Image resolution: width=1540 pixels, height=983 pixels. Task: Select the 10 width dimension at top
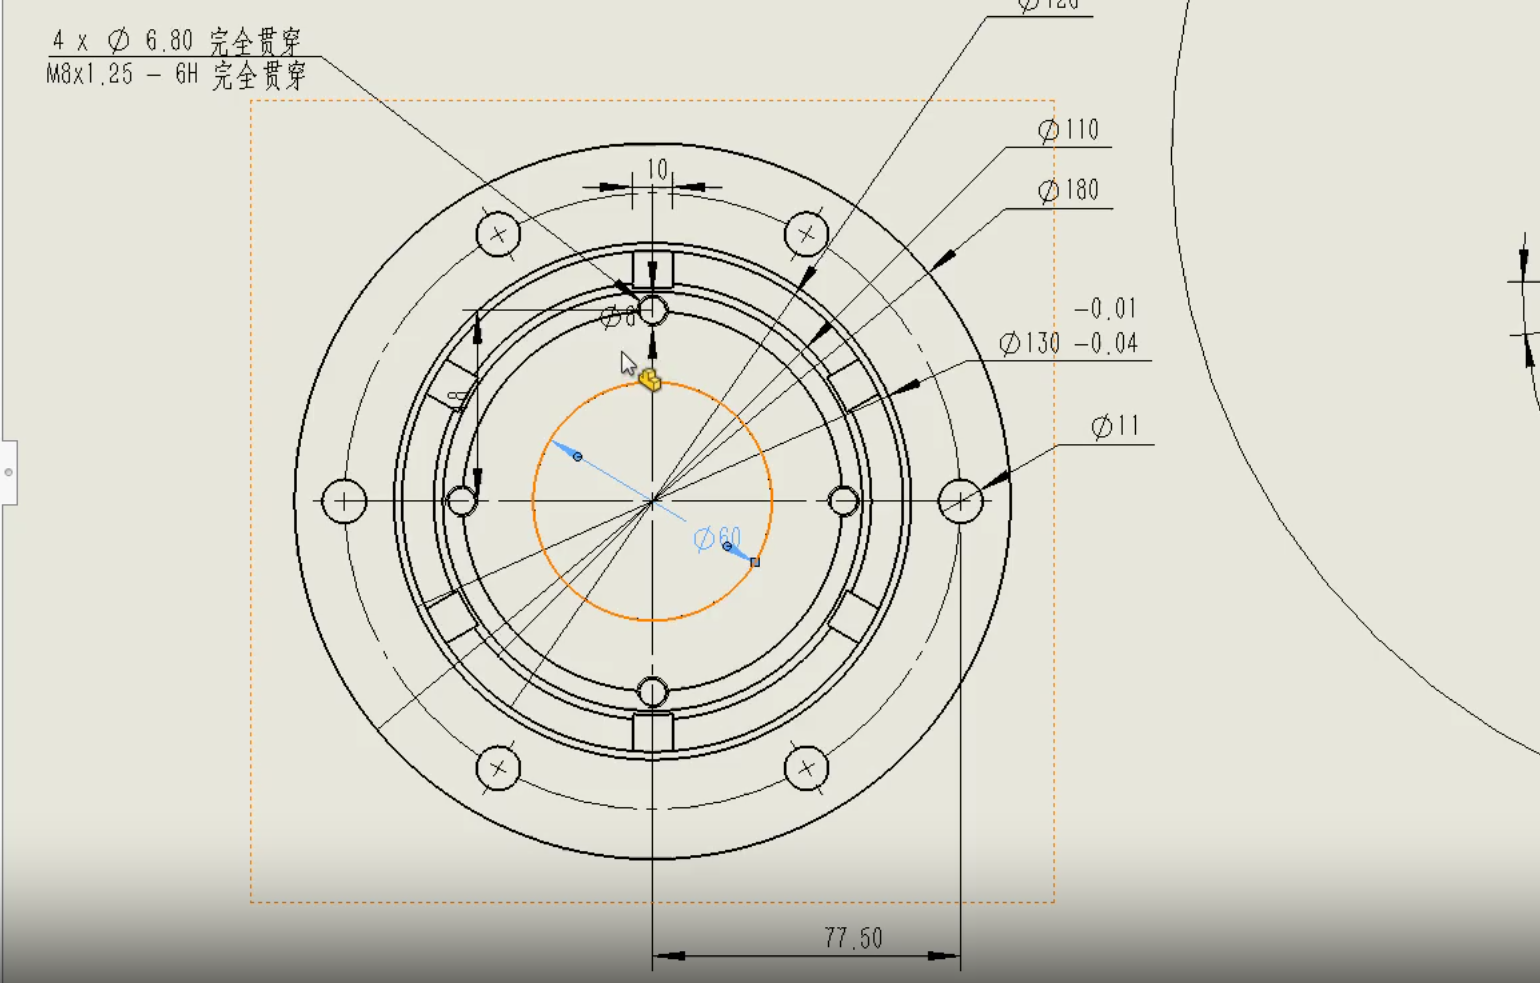(x=656, y=170)
